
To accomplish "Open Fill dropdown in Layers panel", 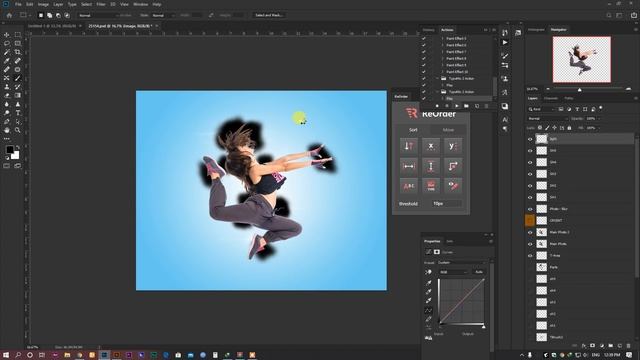I will pos(598,128).
